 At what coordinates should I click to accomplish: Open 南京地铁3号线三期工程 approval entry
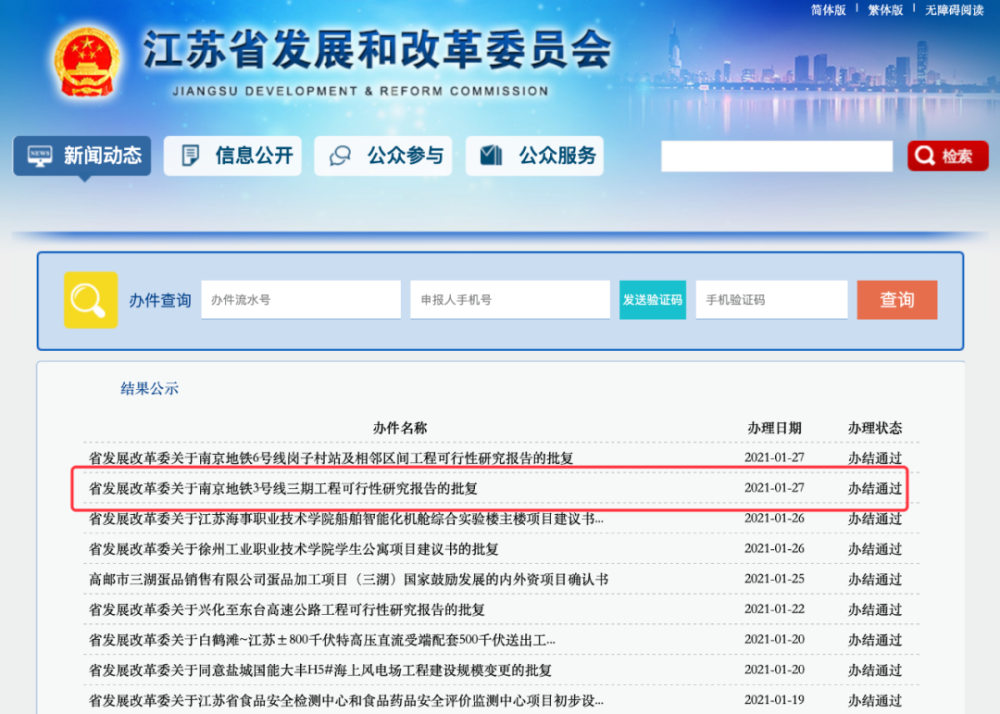pyautogui.click(x=284, y=489)
